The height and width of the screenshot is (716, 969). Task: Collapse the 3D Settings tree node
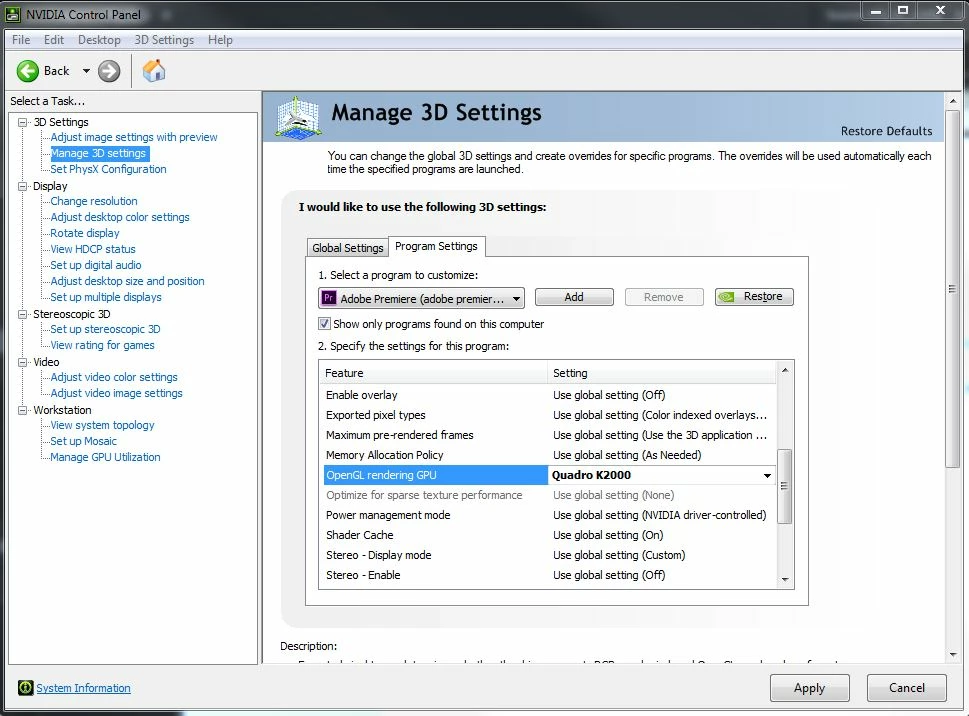pyautogui.click(x=23, y=122)
